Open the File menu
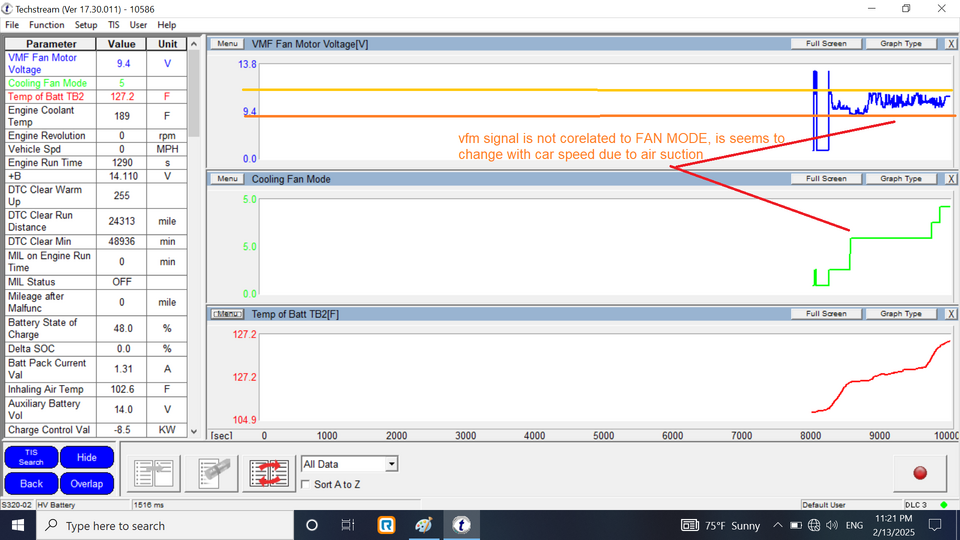 (12, 24)
